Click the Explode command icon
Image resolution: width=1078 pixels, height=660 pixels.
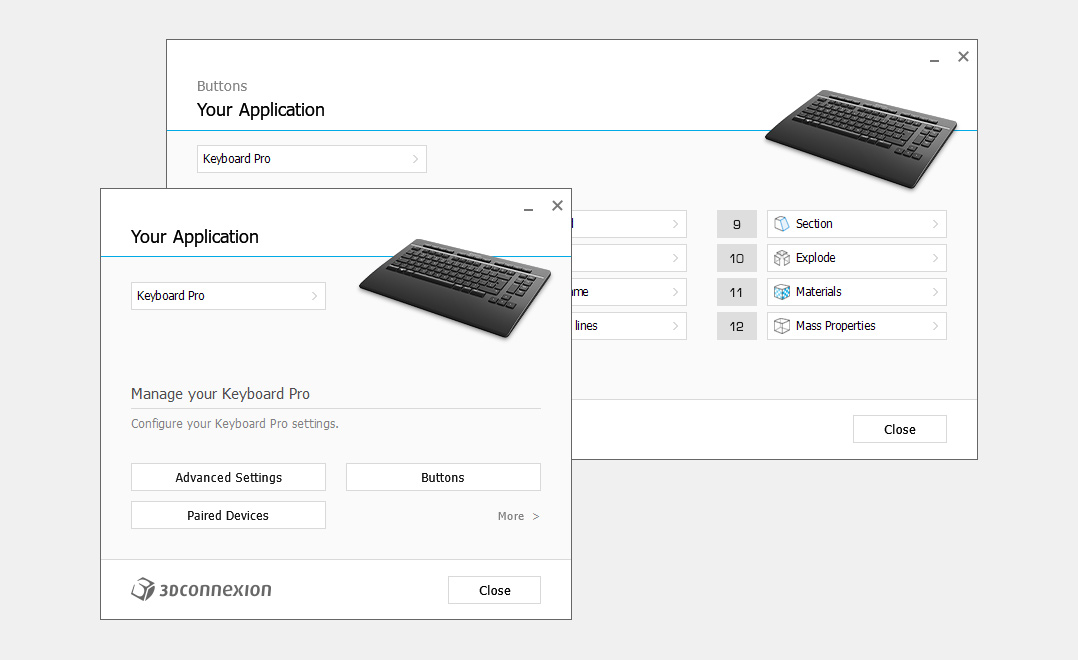(x=780, y=257)
